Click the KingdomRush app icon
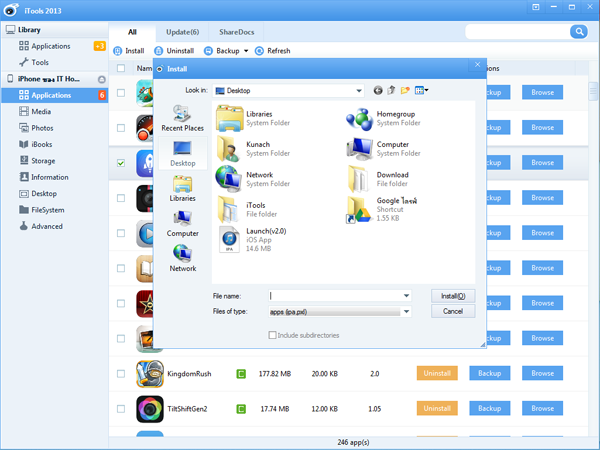600x450 pixels. pyautogui.click(x=150, y=373)
